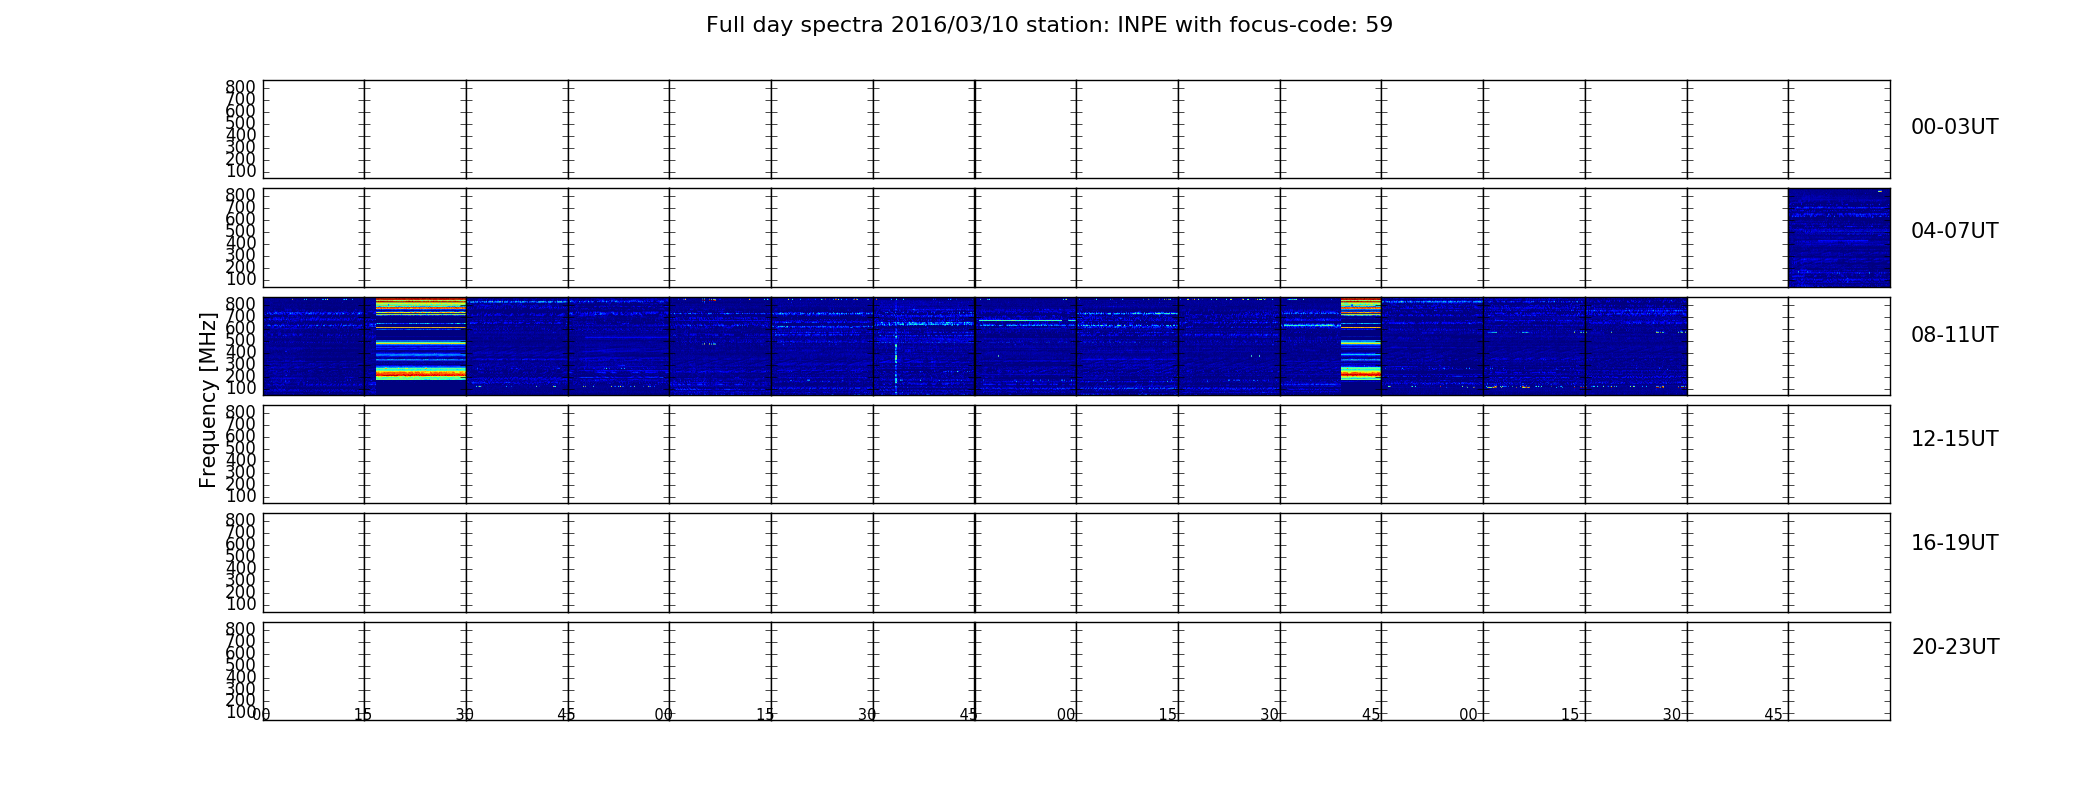Select the "12-15UT" row label
This screenshot has width=2100, height=800.
coord(1954,439)
